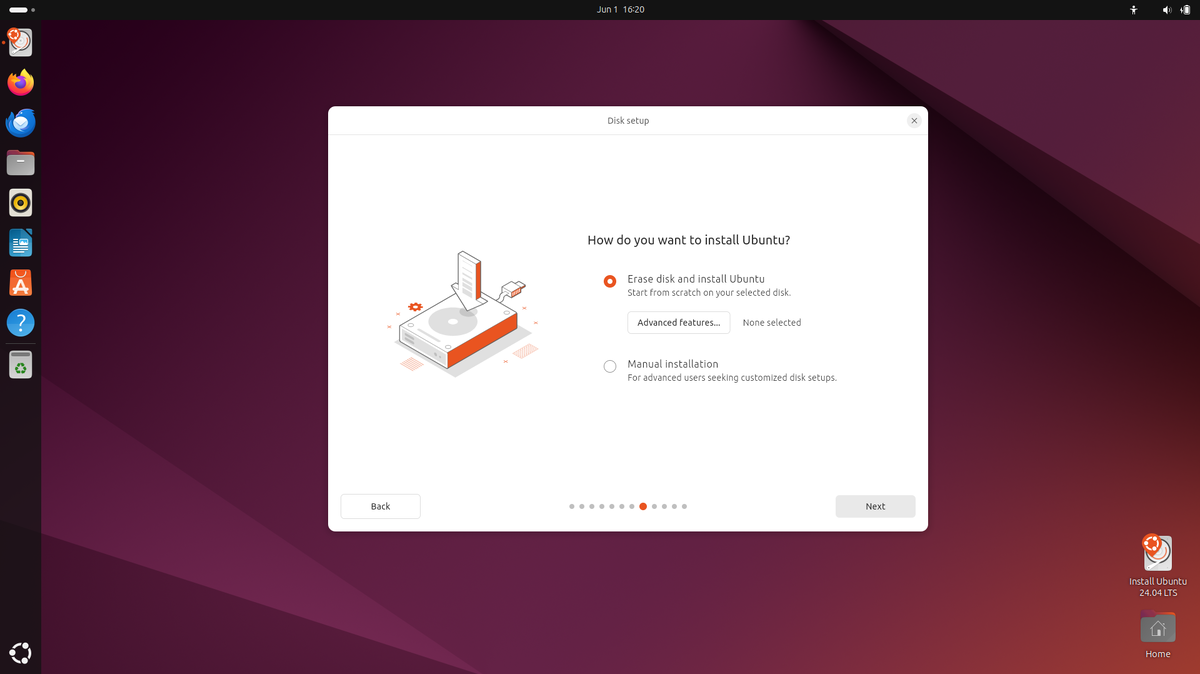Image resolution: width=1200 pixels, height=674 pixels.
Task: Close the Disk setup installer window
Action: tap(914, 120)
